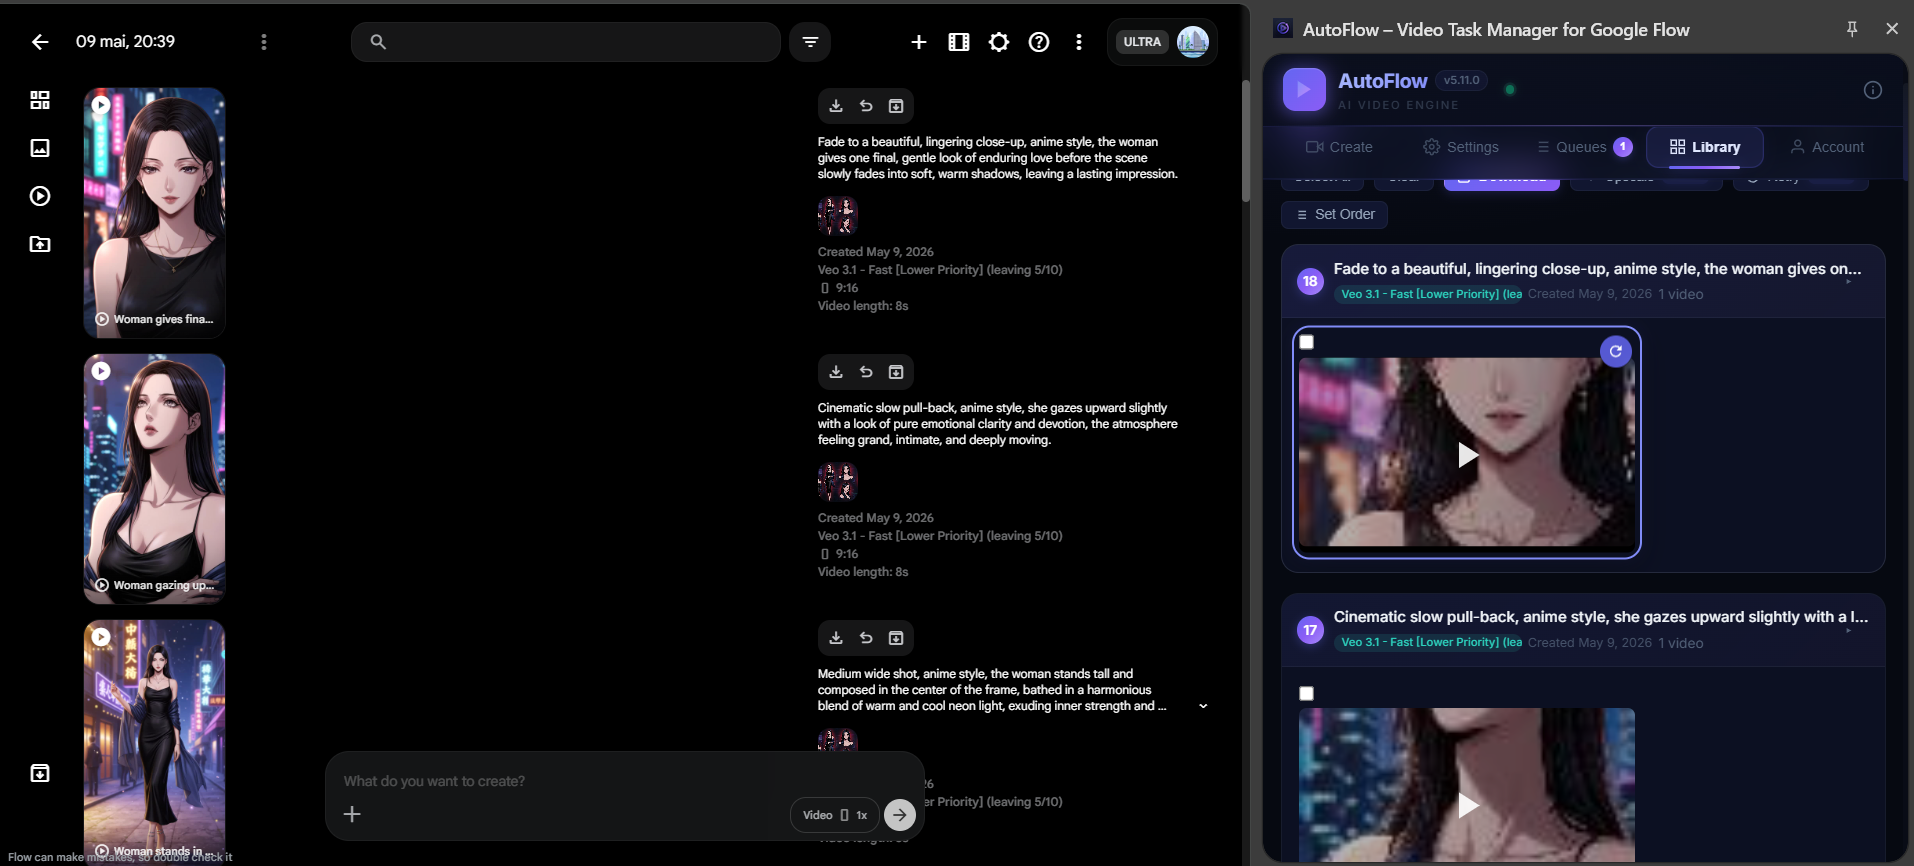
Task: Collapse task 18 card in AutoFlow
Action: (1849, 281)
